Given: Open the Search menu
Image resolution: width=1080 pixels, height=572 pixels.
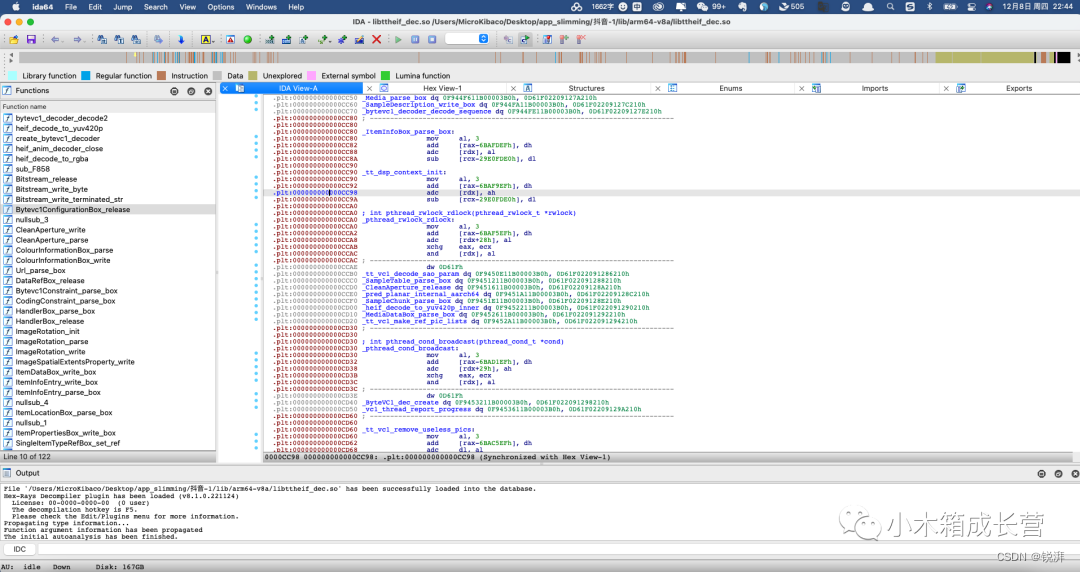Looking at the screenshot, I should 156,7.
